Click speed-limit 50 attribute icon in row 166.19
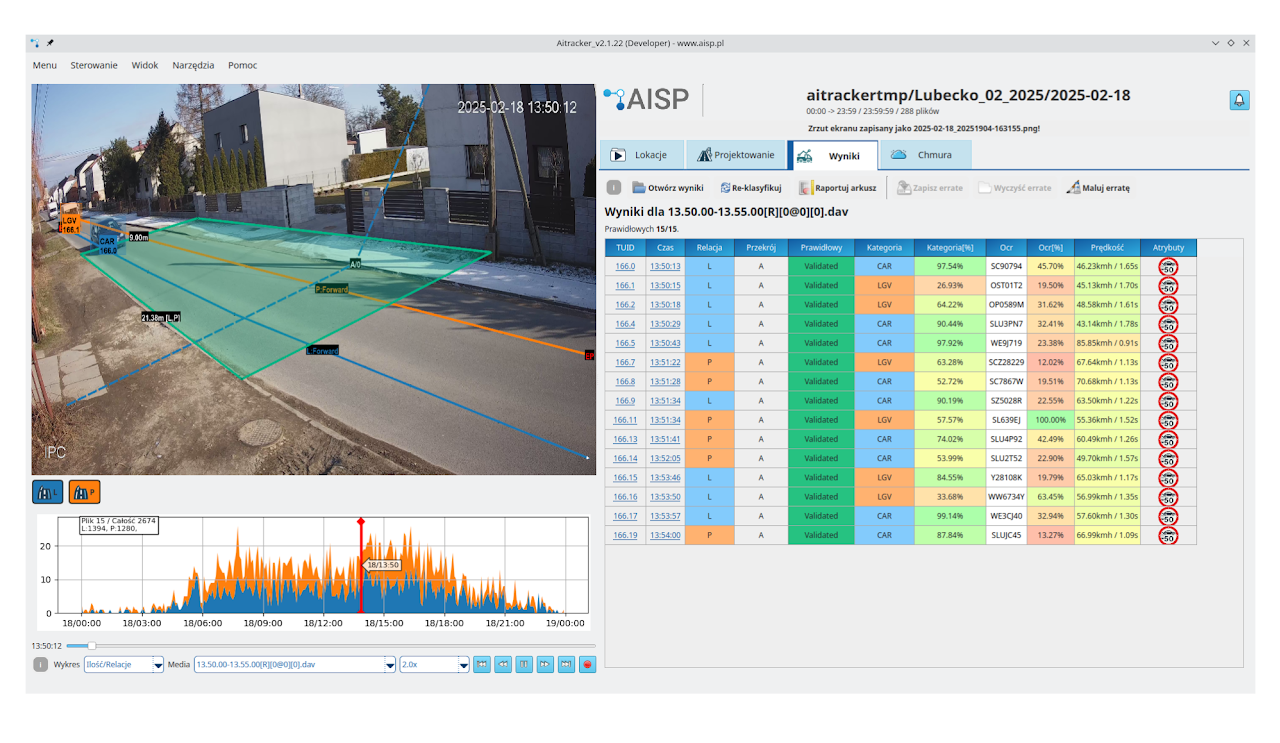This screenshot has width=1280, height=743. (1168, 535)
